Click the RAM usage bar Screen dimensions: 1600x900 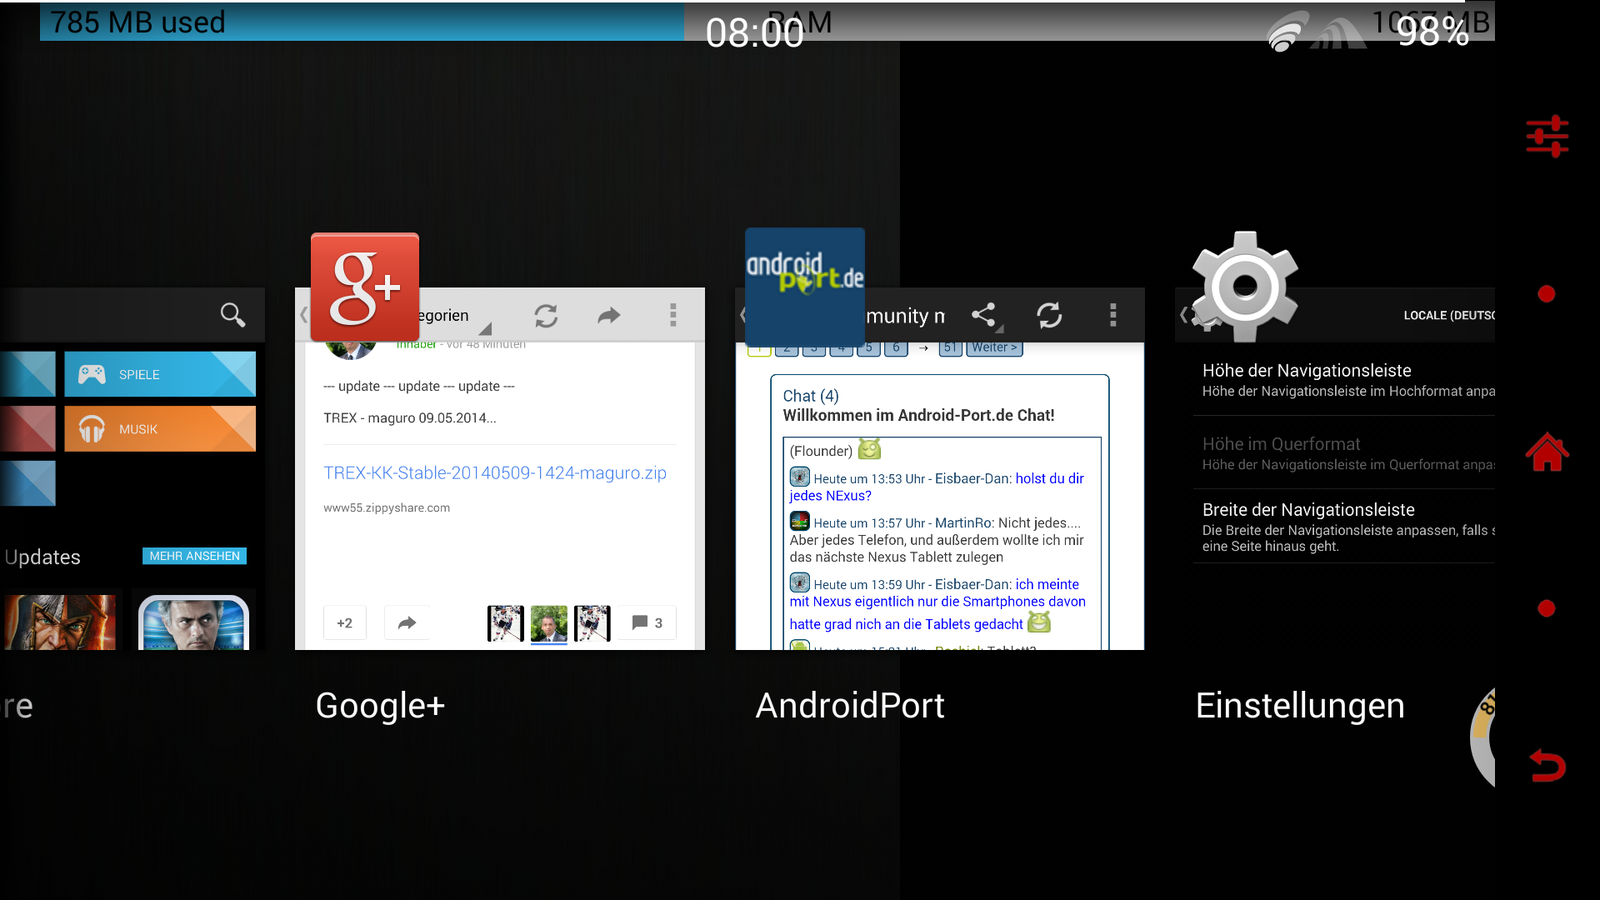point(360,22)
